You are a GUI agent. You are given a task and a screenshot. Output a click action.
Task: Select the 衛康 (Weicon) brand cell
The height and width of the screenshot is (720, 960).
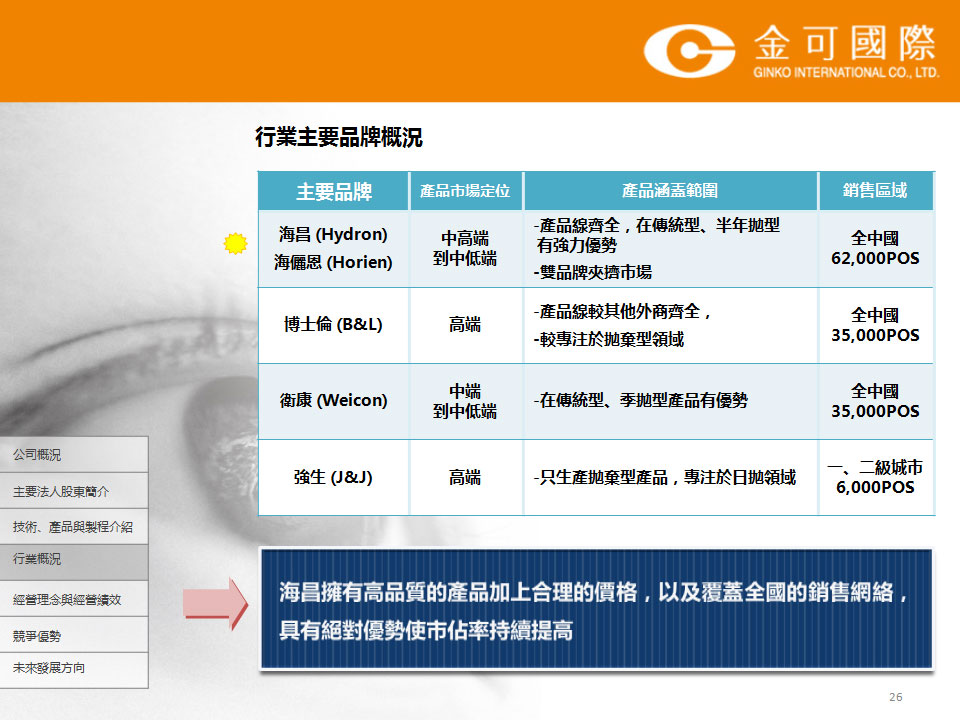[x=334, y=401]
